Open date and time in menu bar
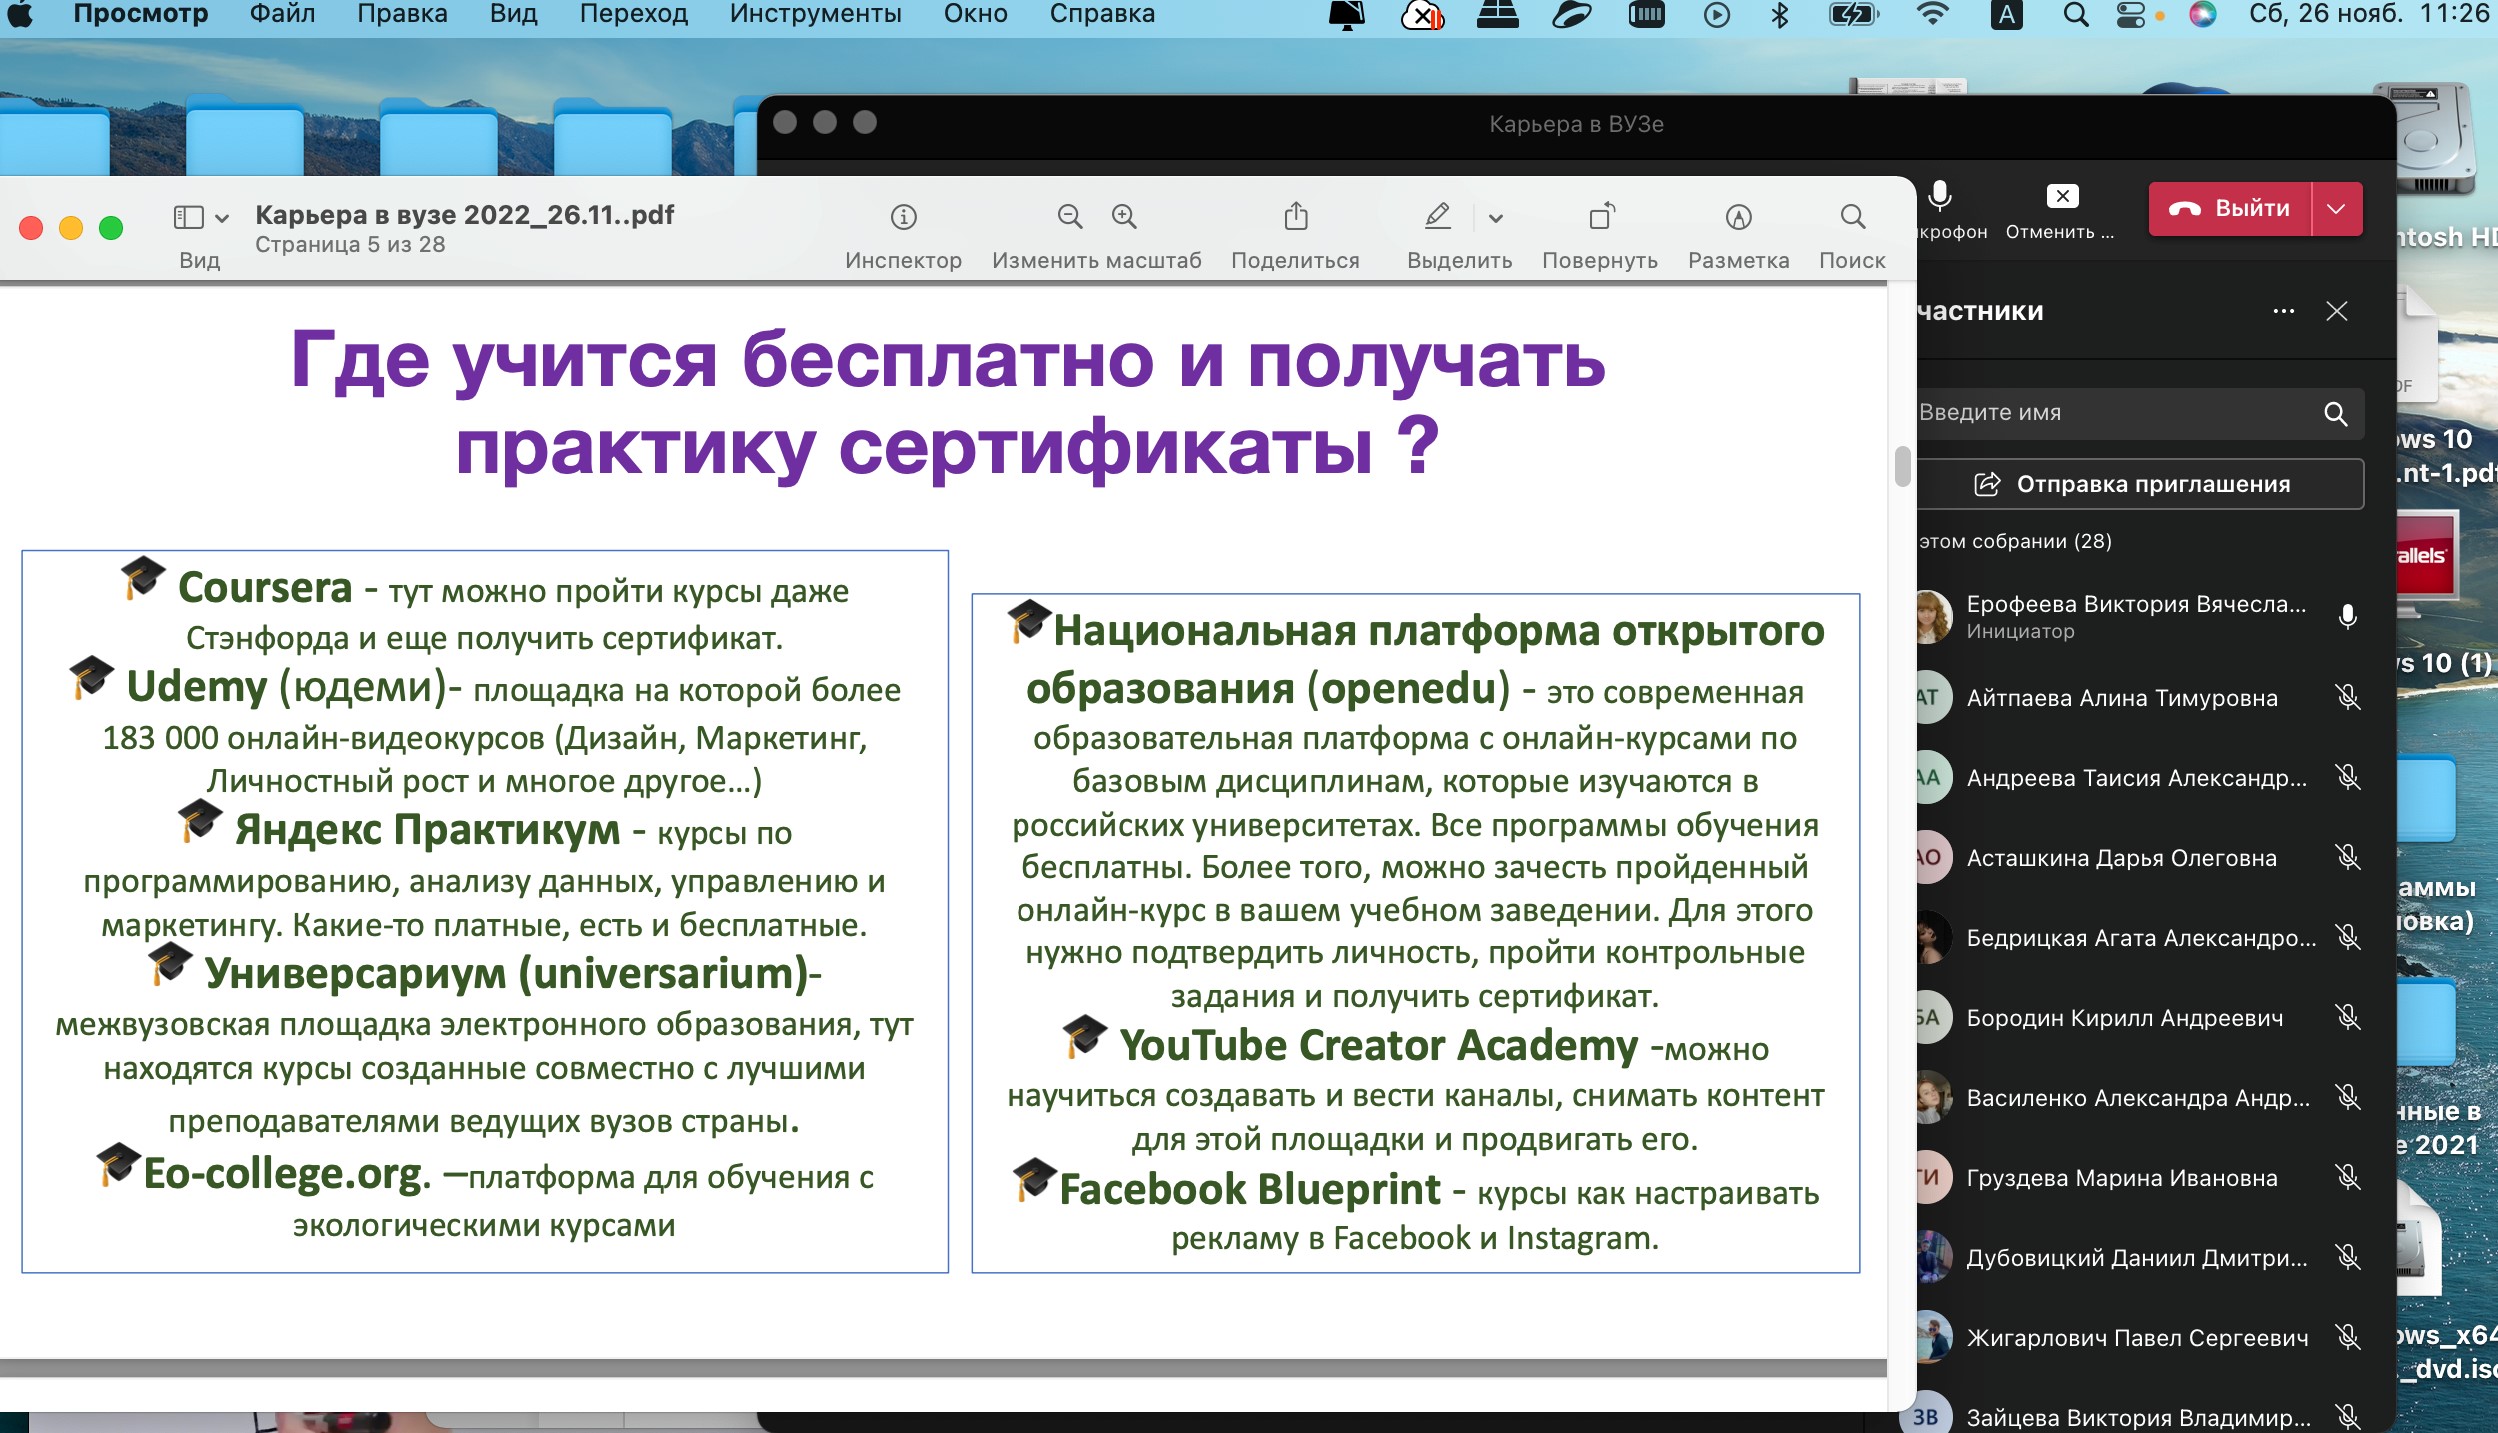Viewport: 2498px width, 1433px height. tap(2368, 14)
